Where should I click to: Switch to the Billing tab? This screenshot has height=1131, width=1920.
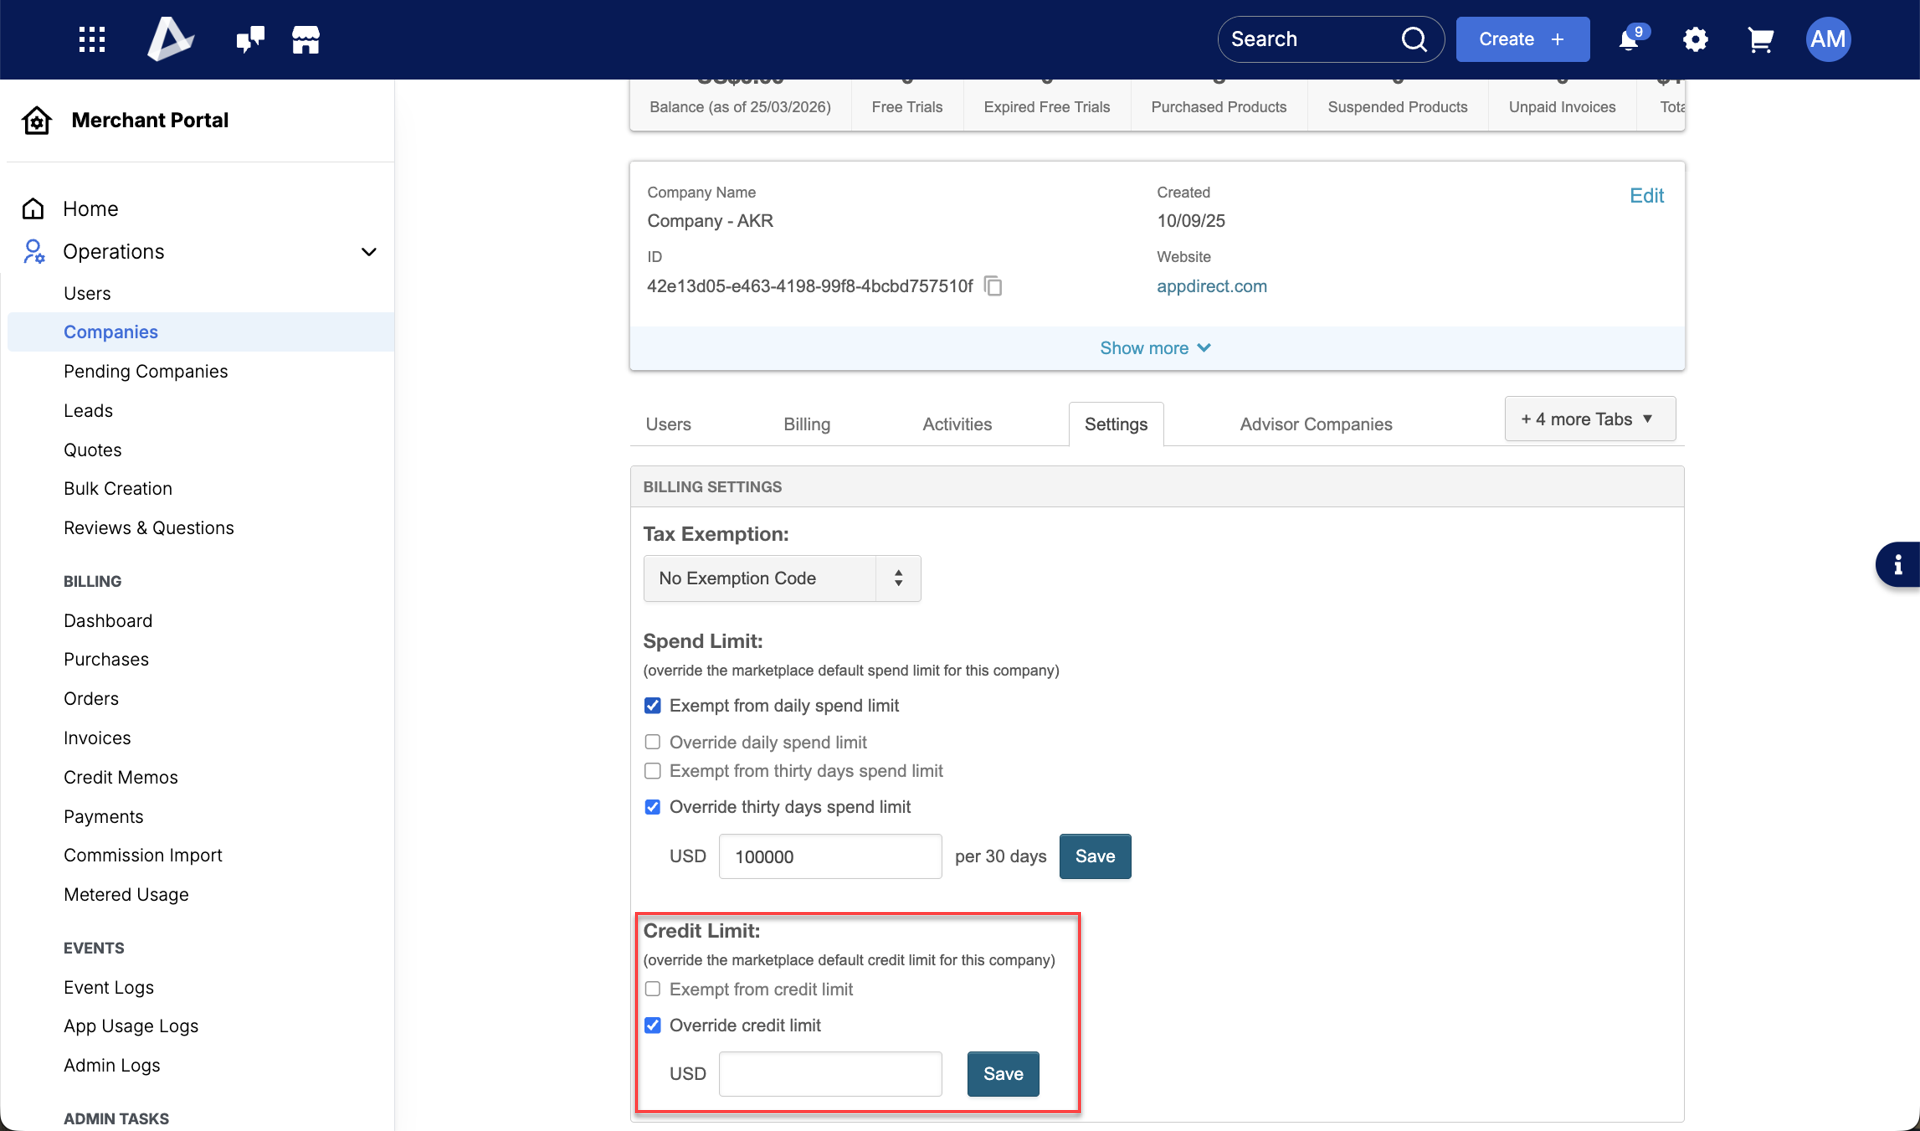click(806, 424)
